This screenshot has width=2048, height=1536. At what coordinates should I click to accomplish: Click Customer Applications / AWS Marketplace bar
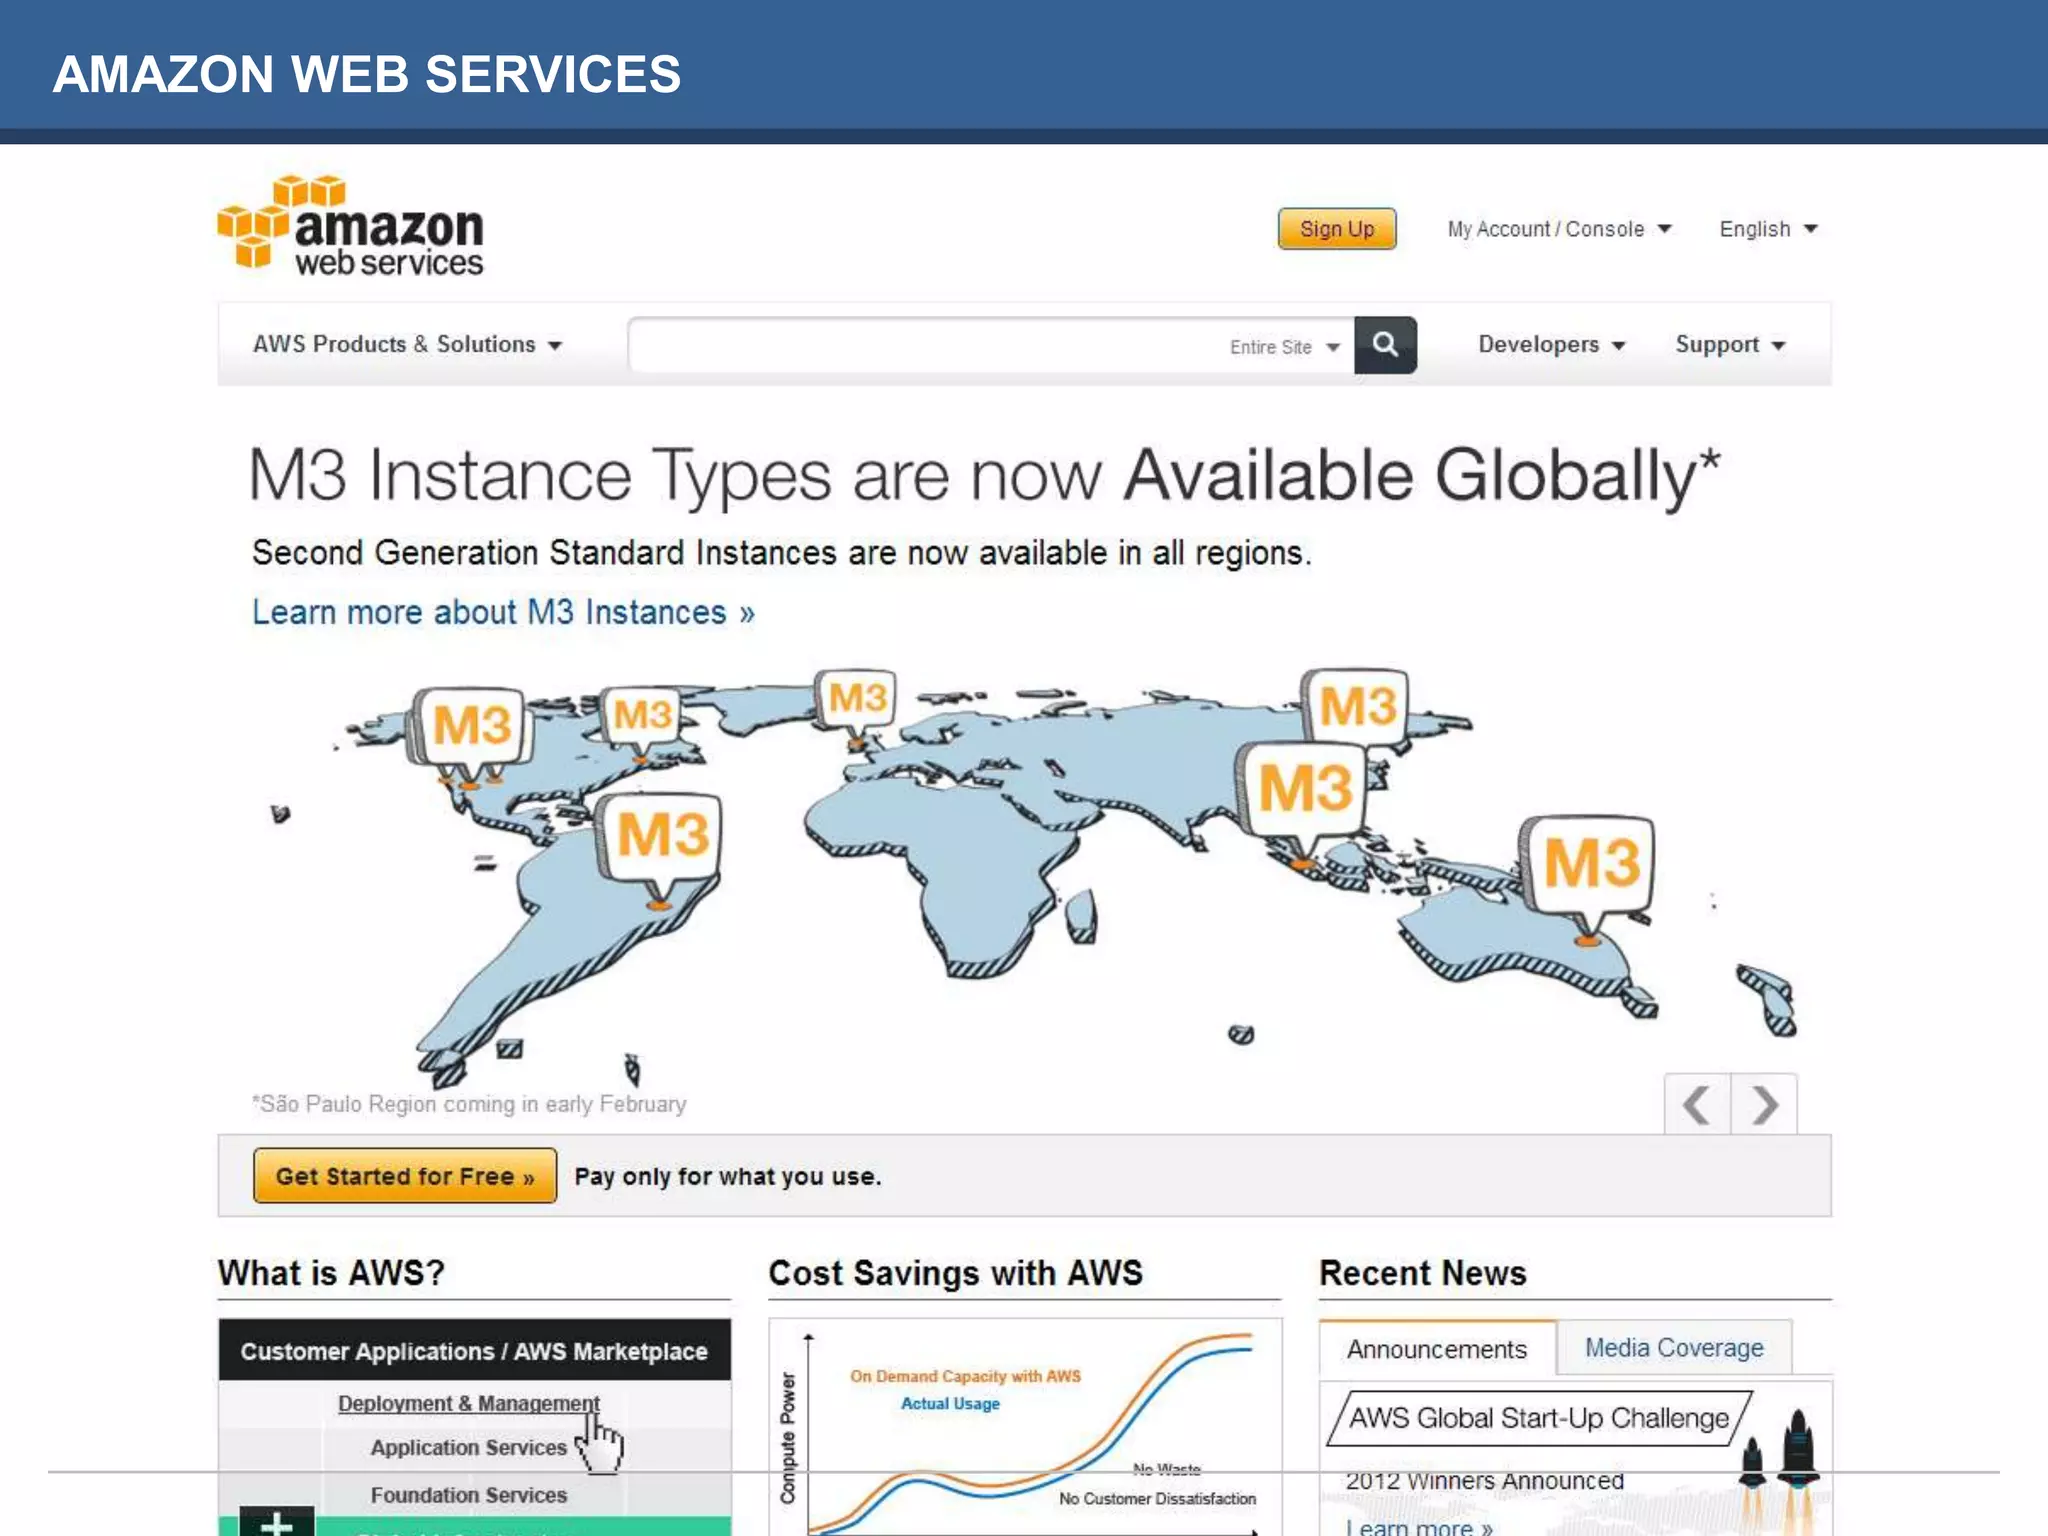pos(474,1351)
